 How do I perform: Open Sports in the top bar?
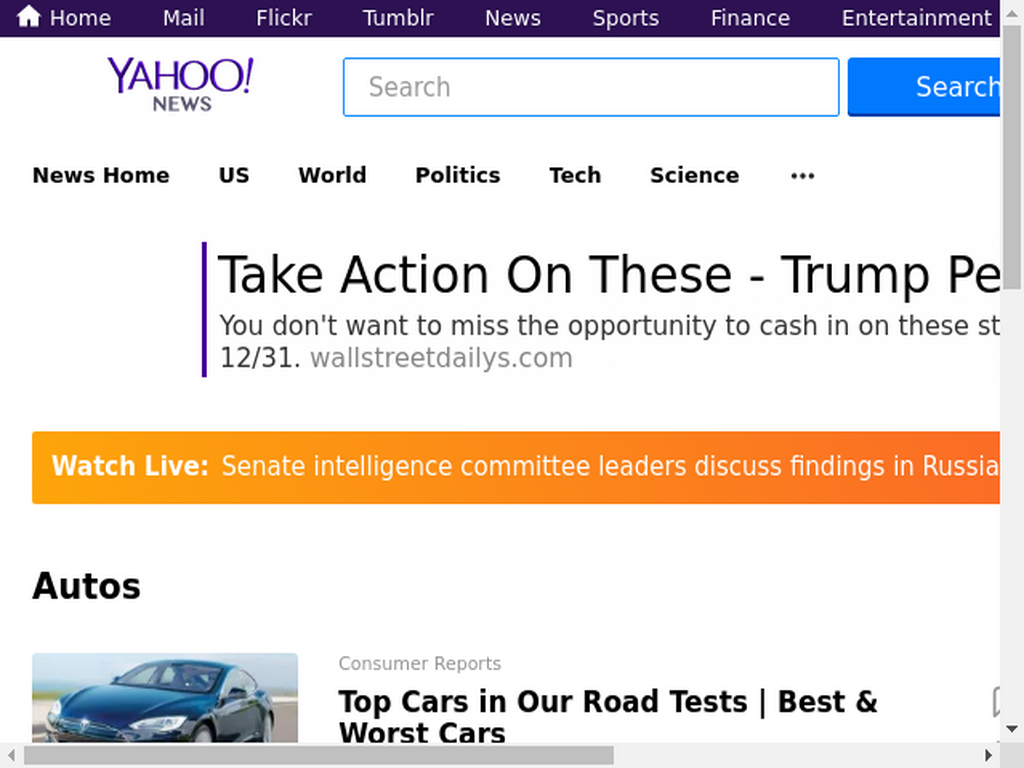pos(626,18)
